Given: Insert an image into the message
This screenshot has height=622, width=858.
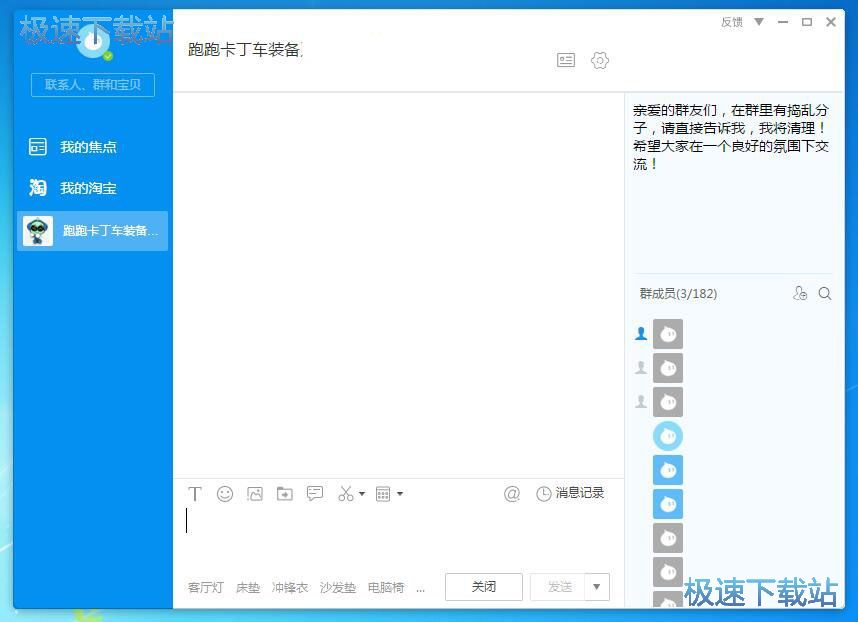Looking at the screenshot, I should tap(255, 493).
